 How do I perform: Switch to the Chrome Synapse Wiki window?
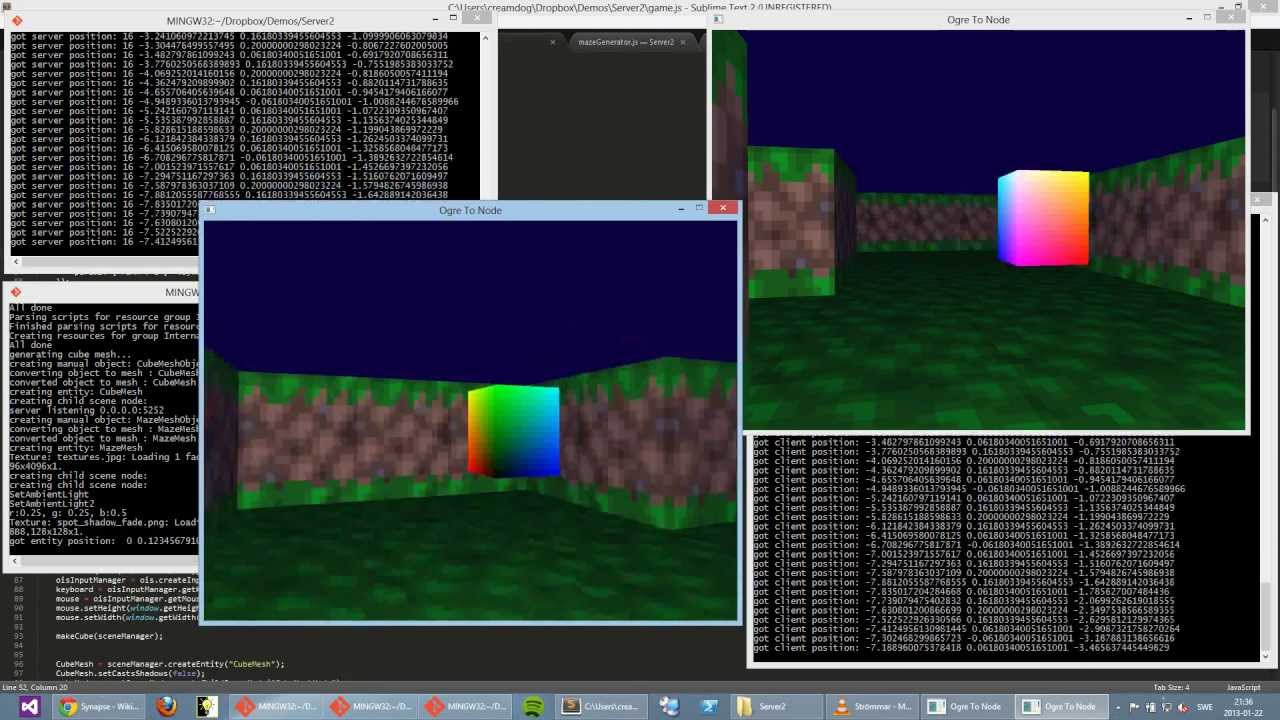pyautogui.click(x=98, y=706)
